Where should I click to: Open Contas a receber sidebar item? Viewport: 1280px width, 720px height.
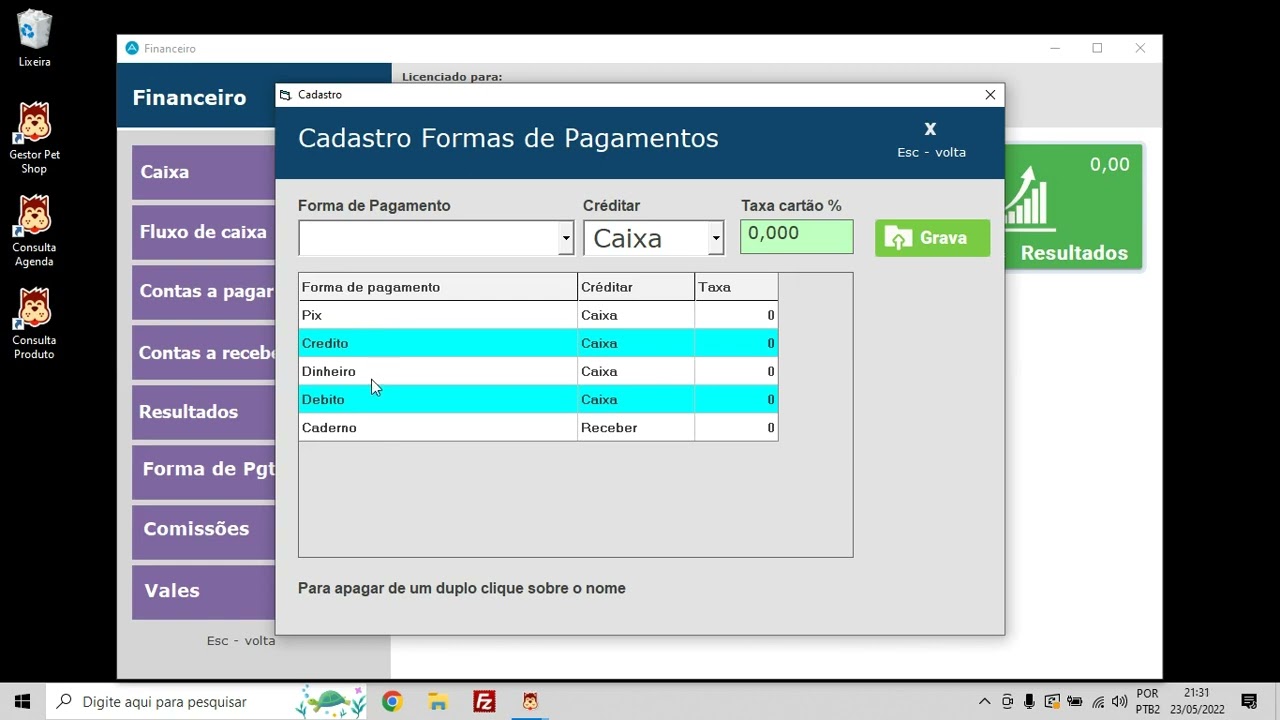coord(204,352)
